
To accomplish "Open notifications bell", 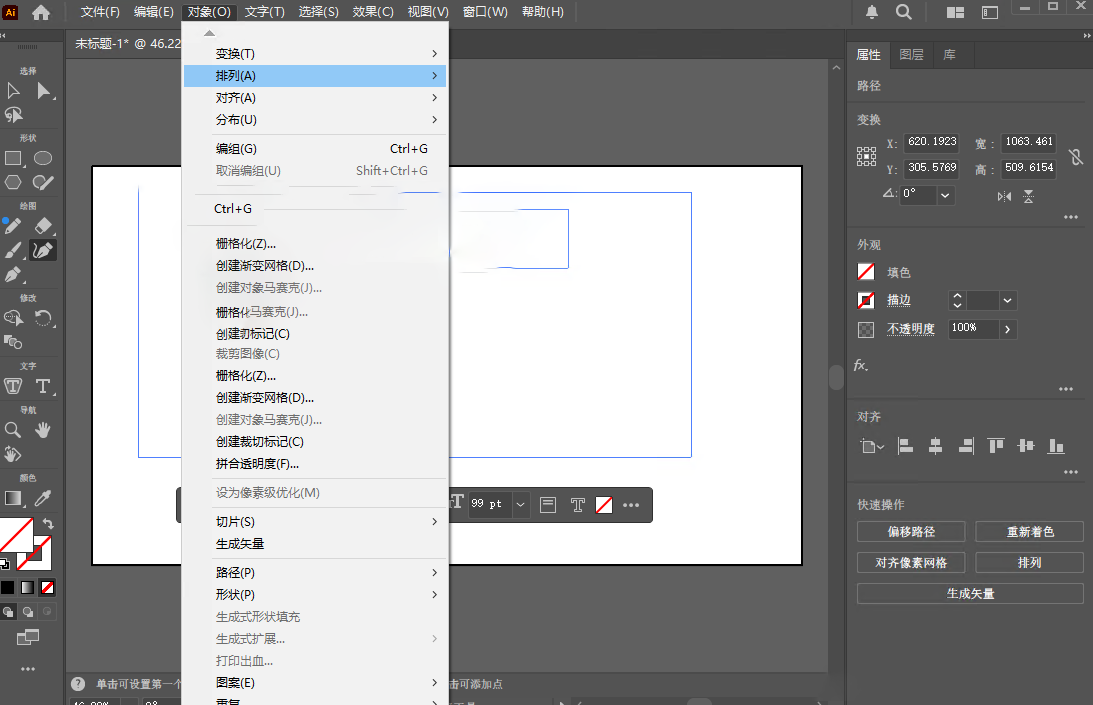I will [x=872, y=12].
